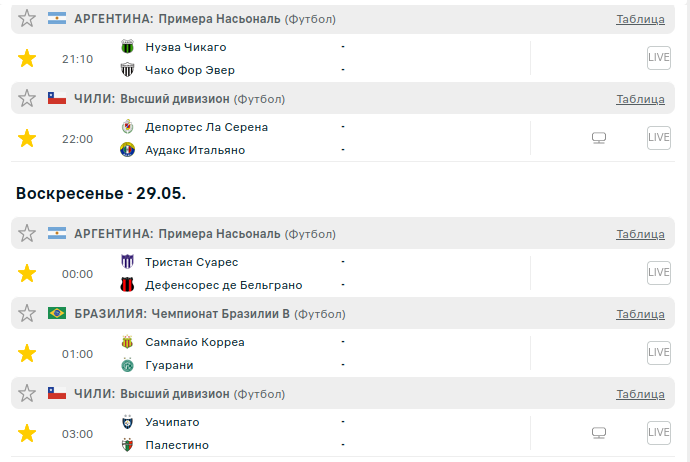This screenshot has width=690, height=462.
Task: Click the Аудакс Итальяно team crest
Action: 128,150
